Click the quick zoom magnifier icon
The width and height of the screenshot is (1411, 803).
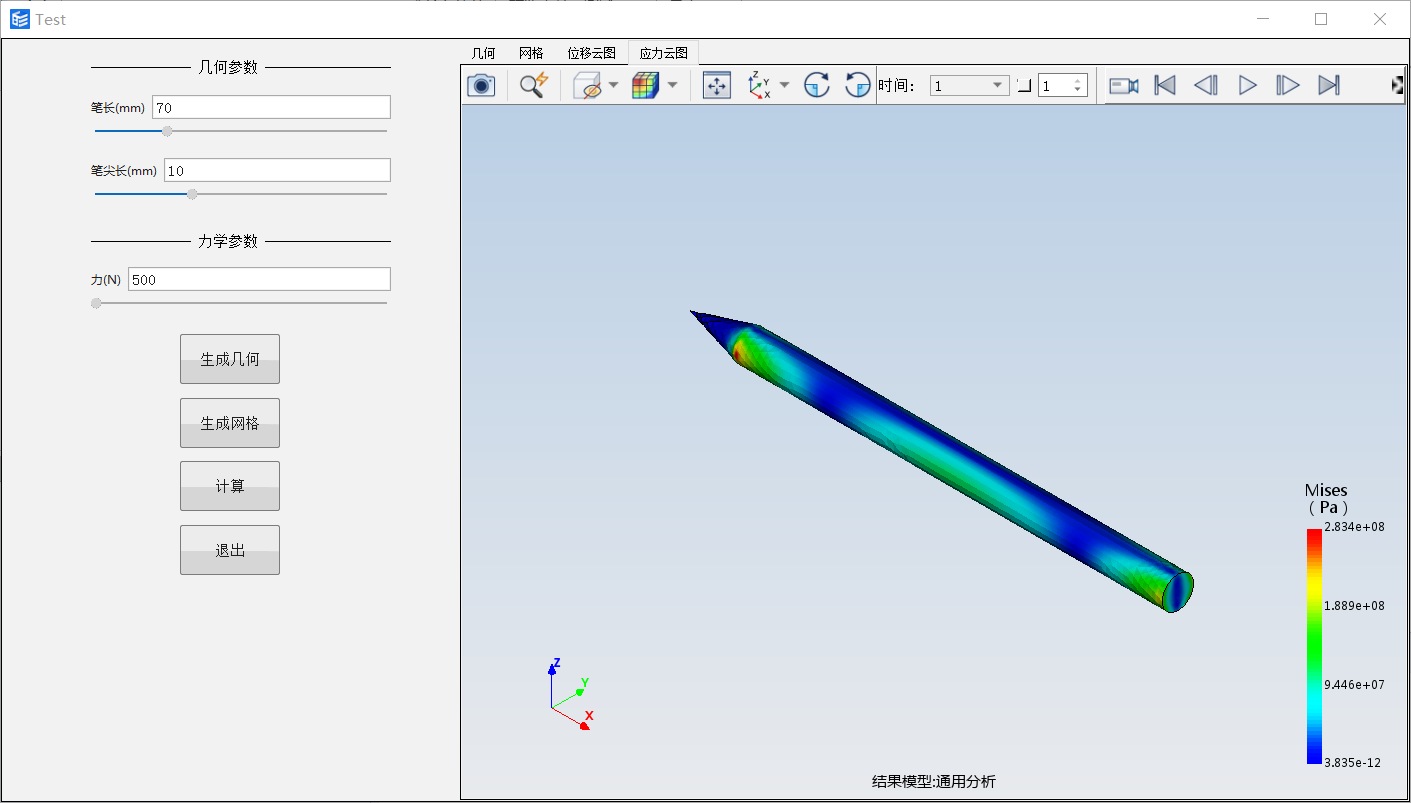534,86
